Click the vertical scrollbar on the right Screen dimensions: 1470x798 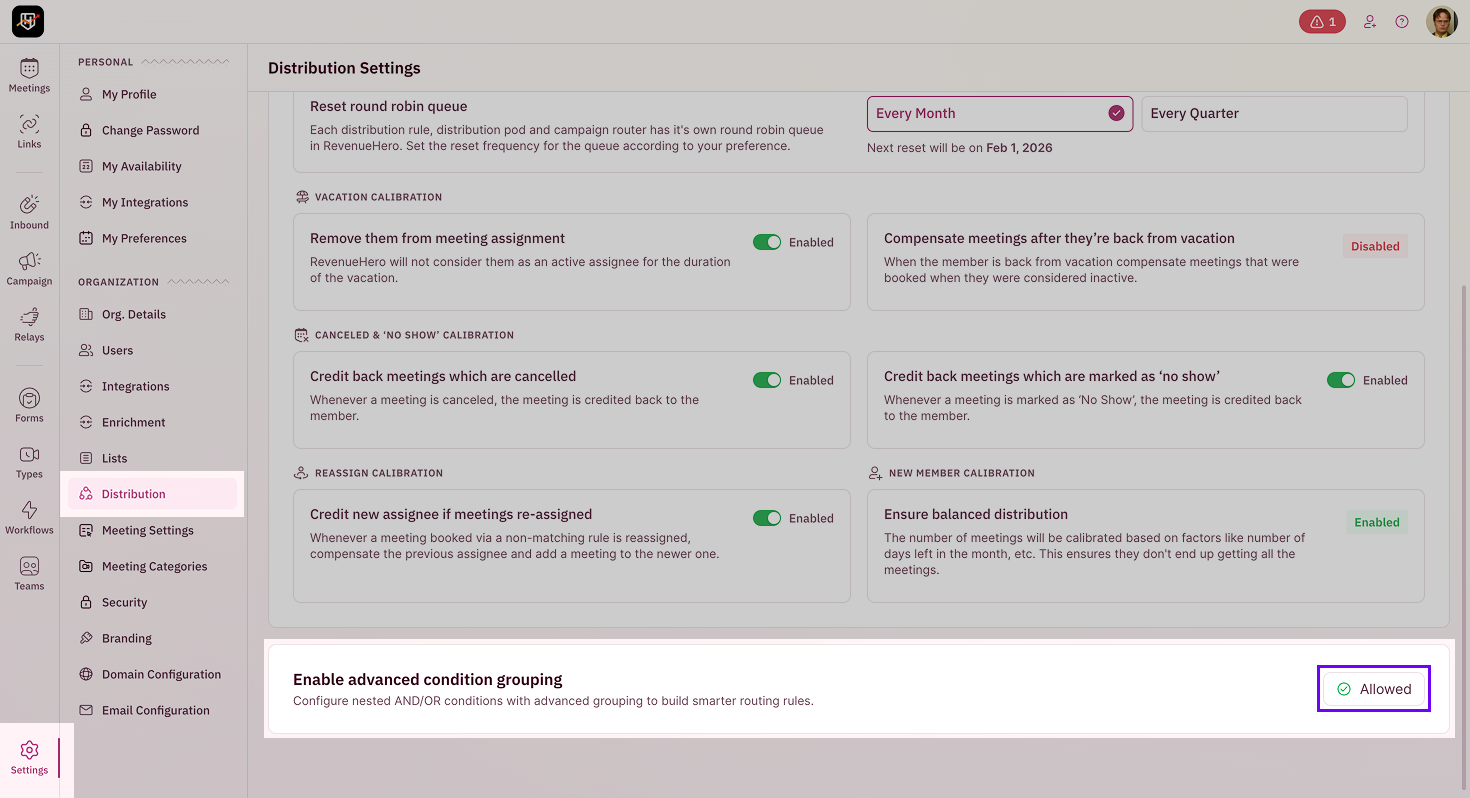pos(1461,400)
